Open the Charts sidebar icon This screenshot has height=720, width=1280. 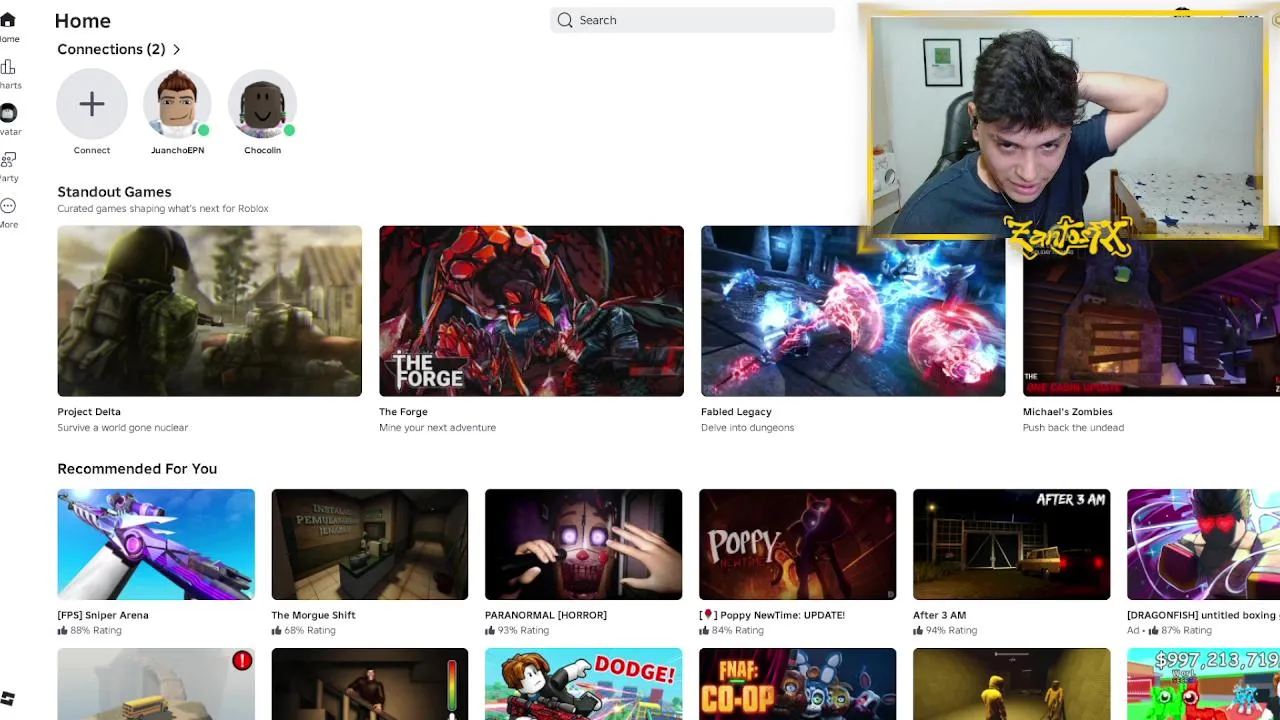(x=7, y=67)
